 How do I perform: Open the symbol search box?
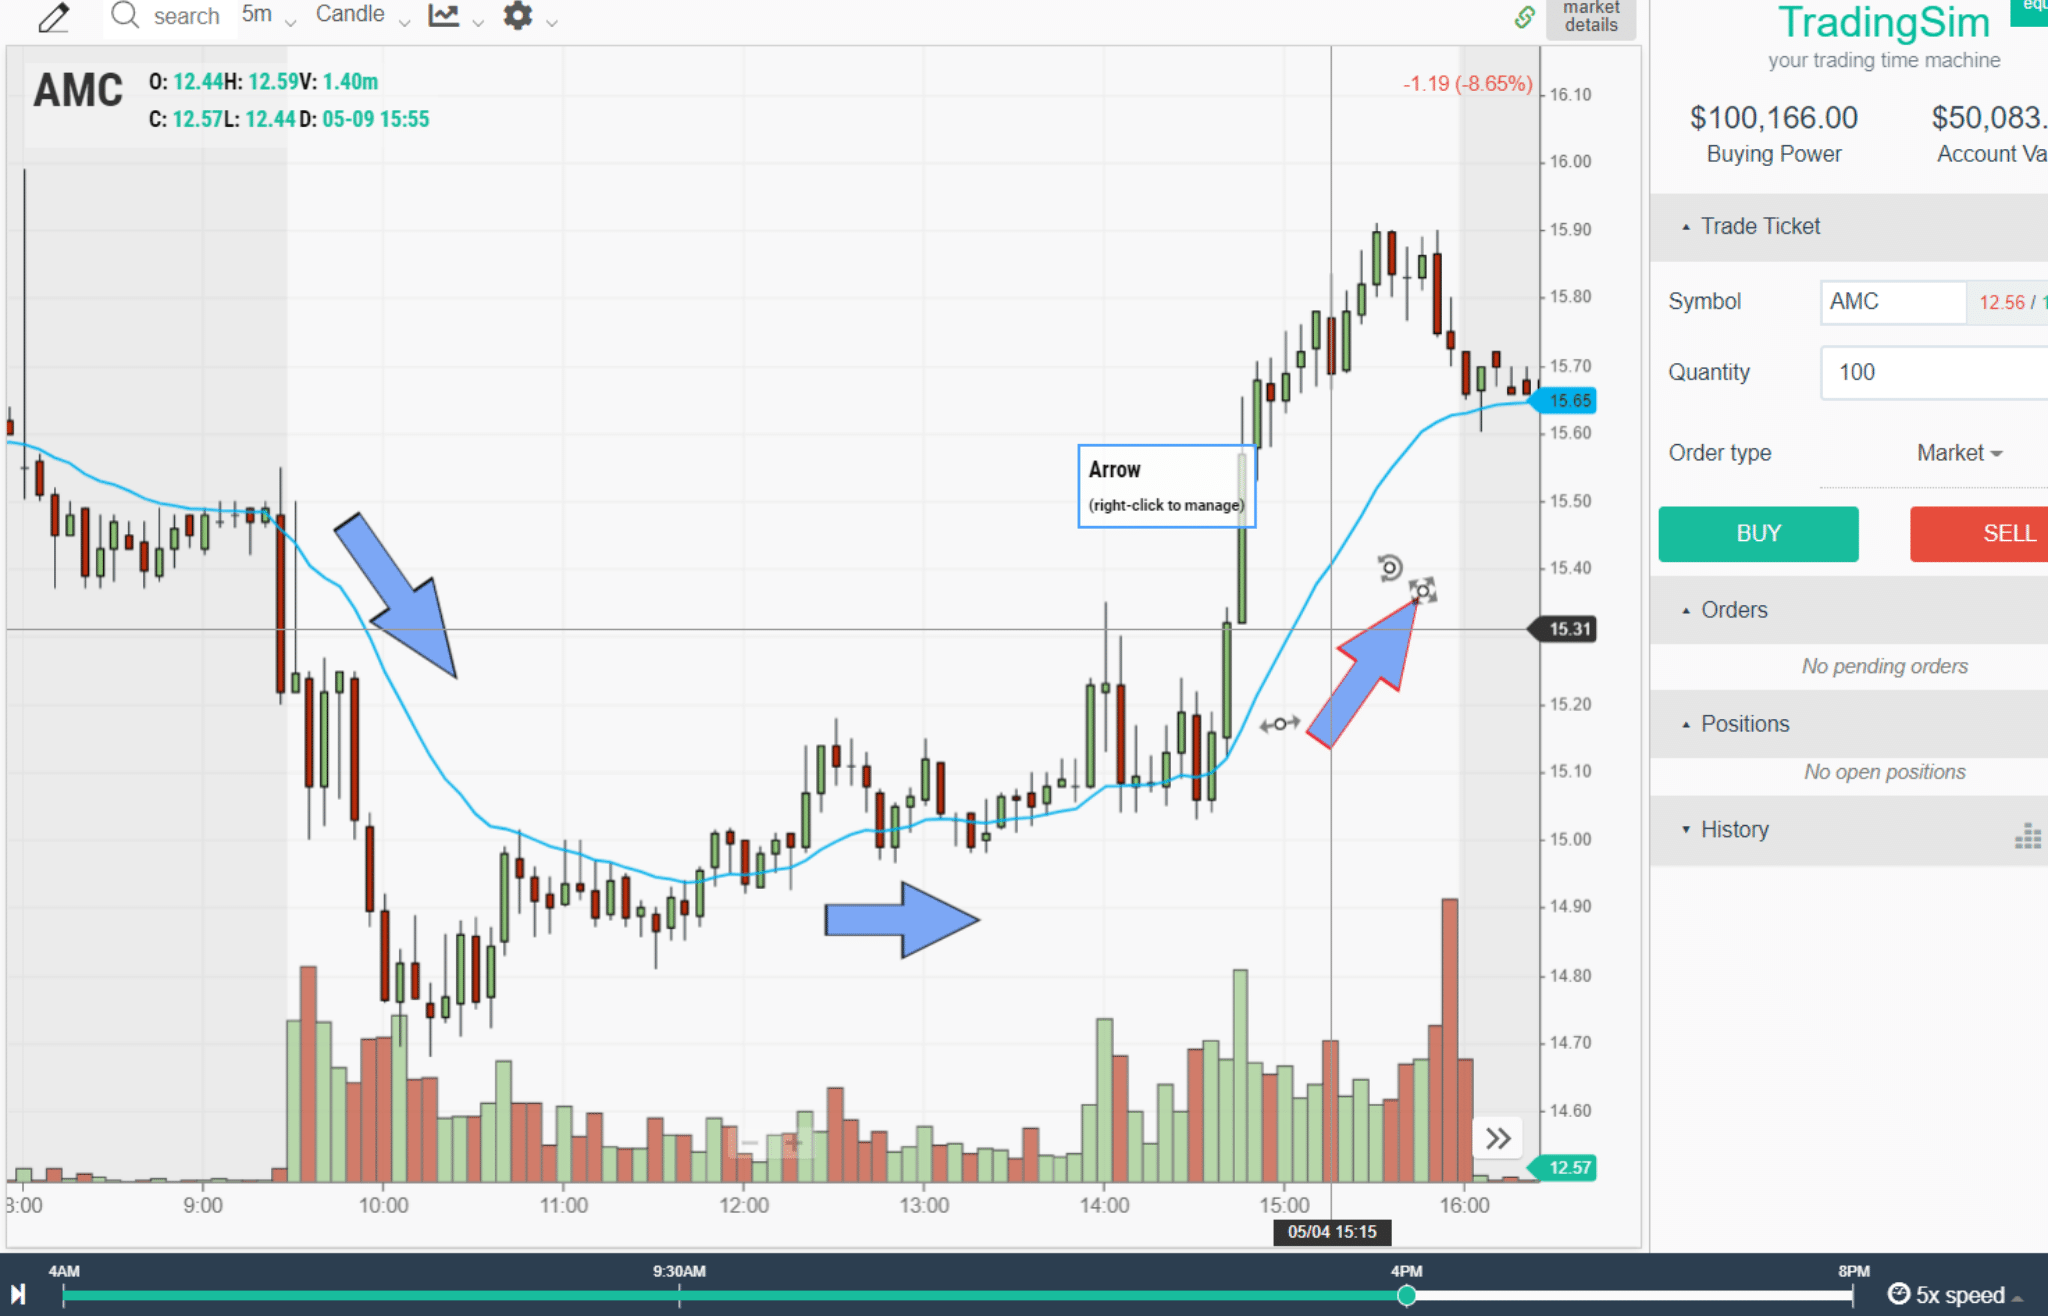pyautogui.click(x=168, y=16)
